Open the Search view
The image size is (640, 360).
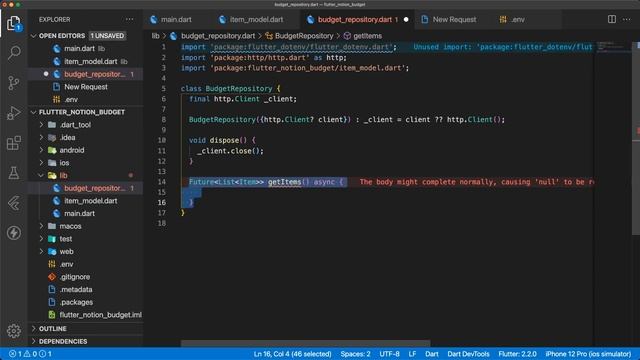14,53
